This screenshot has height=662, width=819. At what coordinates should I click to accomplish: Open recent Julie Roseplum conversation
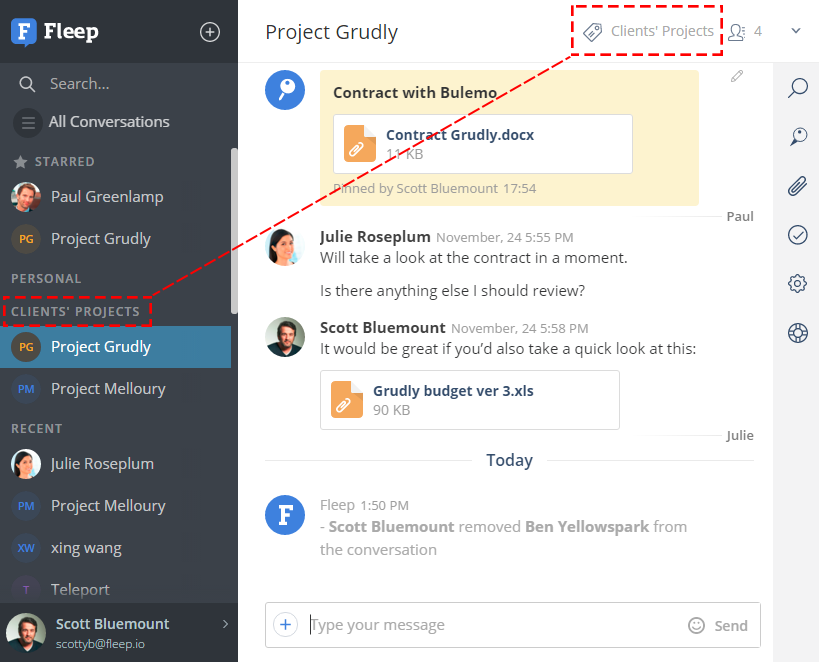[x=115, y=464]
